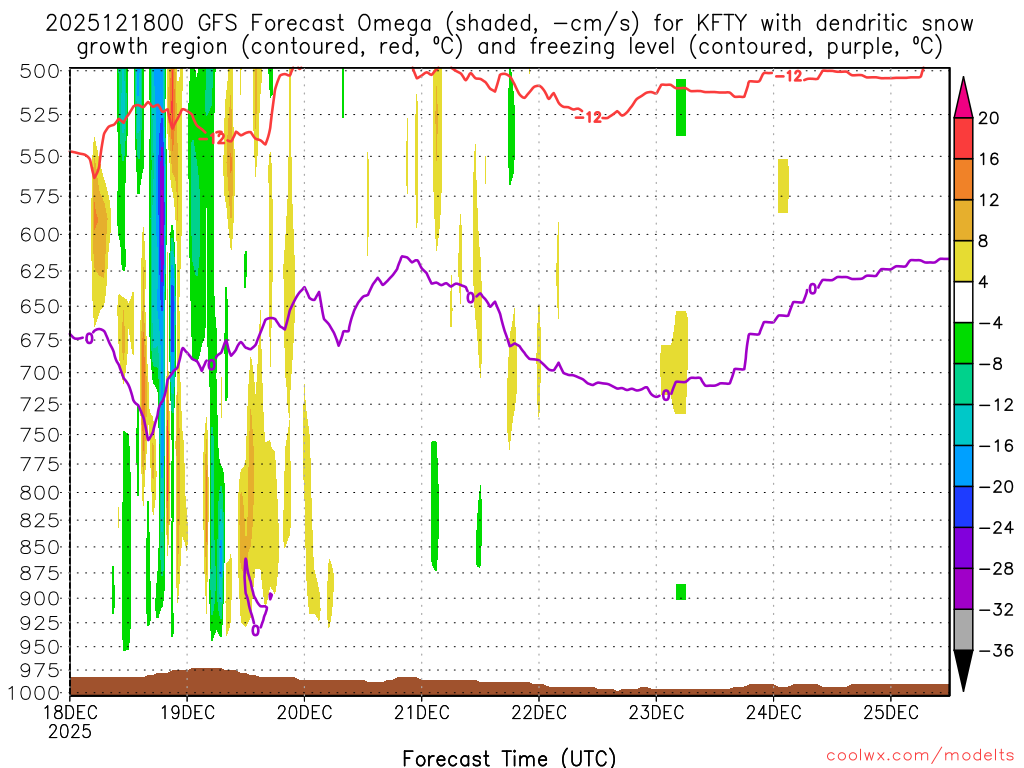1024x768 pixels.
Task: Click the black arrow below the colorbar
Action: [x=963, y=671]
